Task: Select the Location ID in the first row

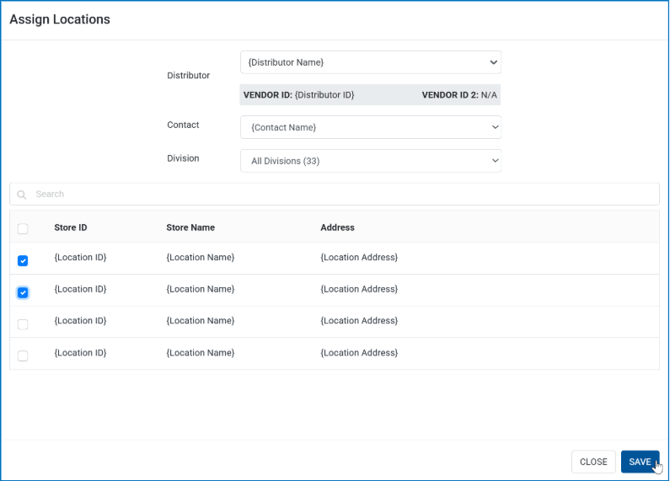Action: [80, 257]
